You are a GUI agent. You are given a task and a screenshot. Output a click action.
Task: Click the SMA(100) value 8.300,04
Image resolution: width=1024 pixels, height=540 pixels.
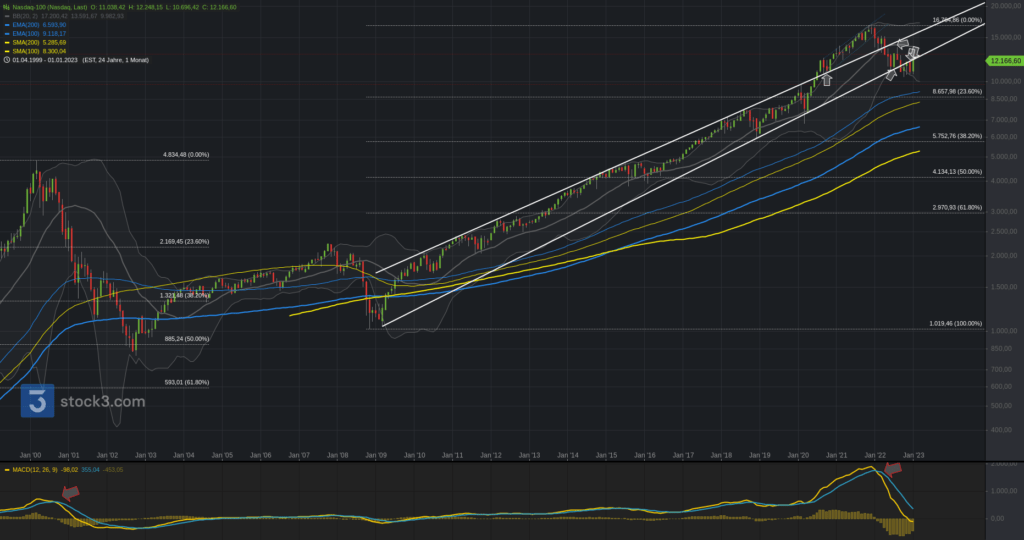(x=54, y=51)
